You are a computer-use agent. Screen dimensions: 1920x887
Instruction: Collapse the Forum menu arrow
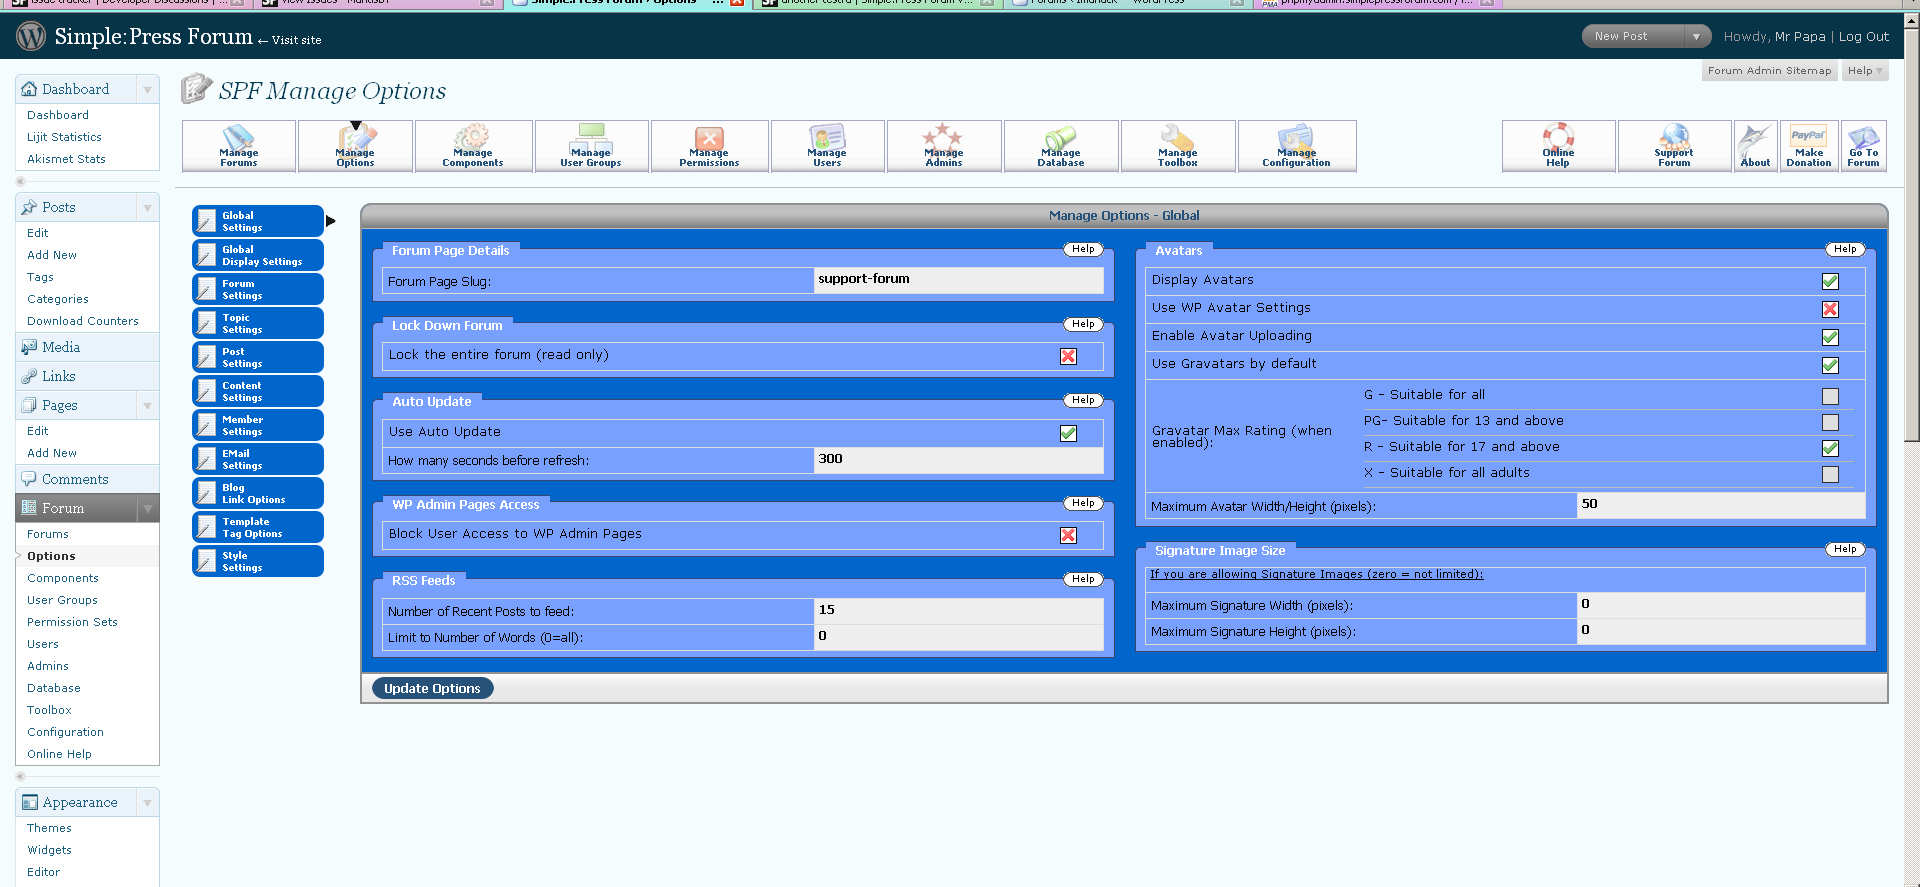(147, 508)
